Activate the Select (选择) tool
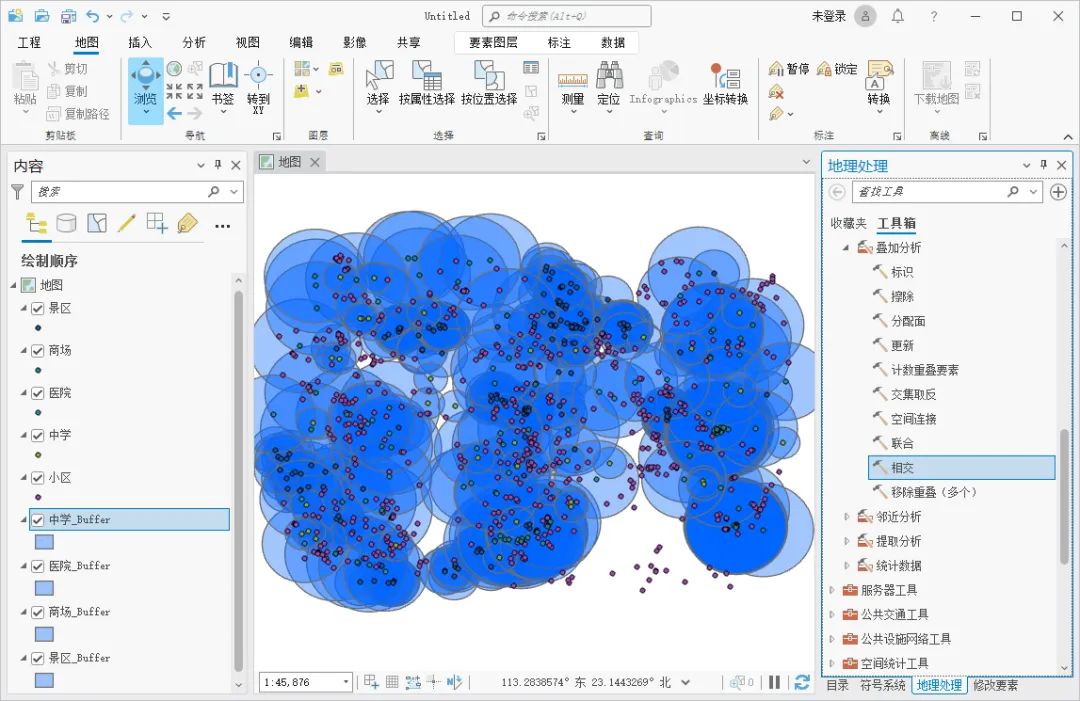Viewport: 1080px width, 701px height. (378, 85)
